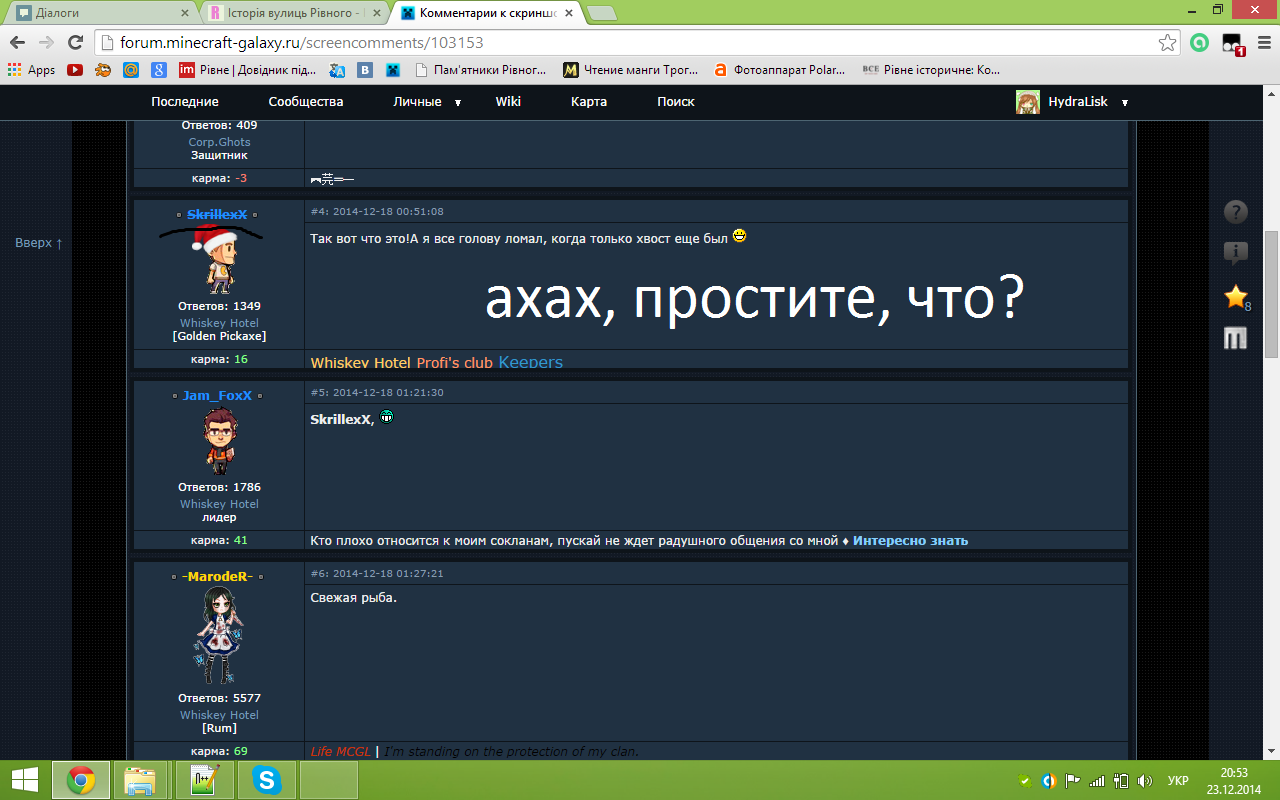Bookmark the page with the star icon

(x=1167, y=43)
